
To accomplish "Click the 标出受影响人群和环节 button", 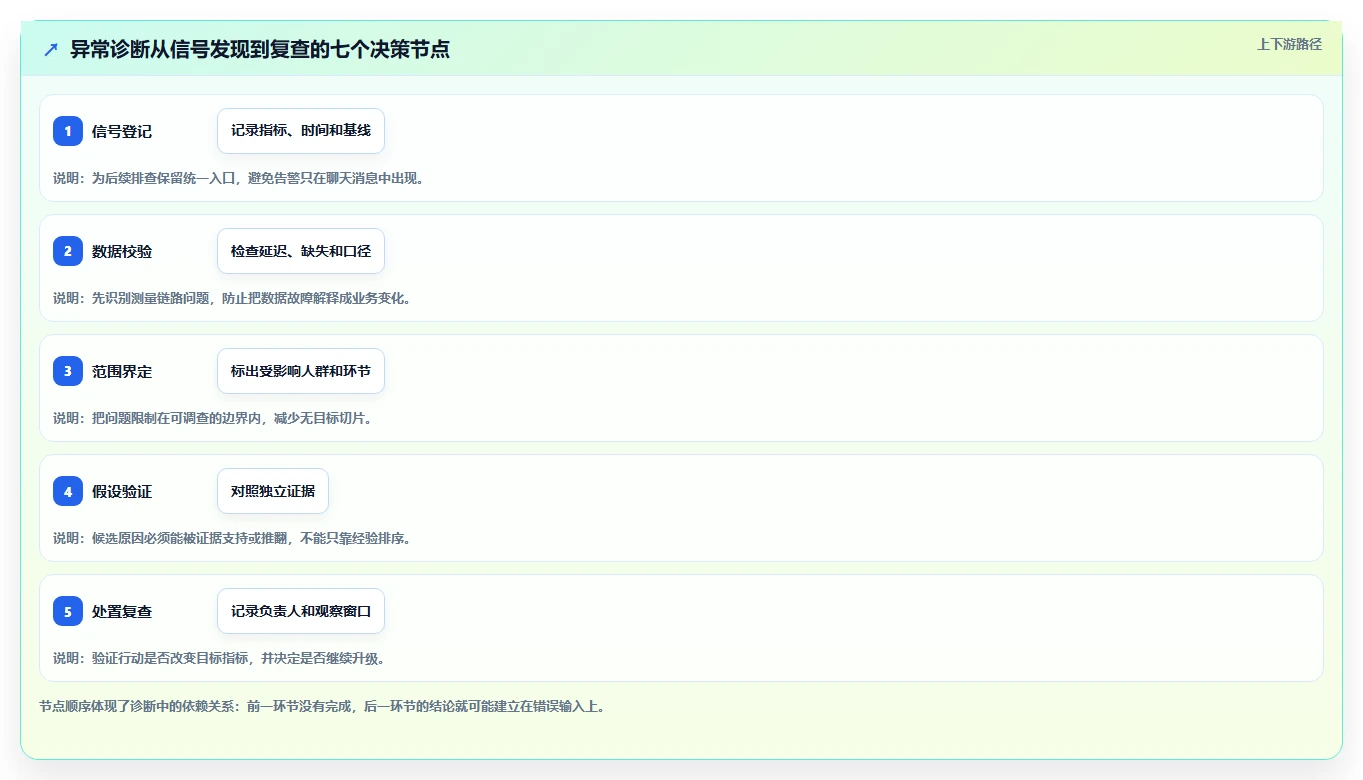I will 301,371.
